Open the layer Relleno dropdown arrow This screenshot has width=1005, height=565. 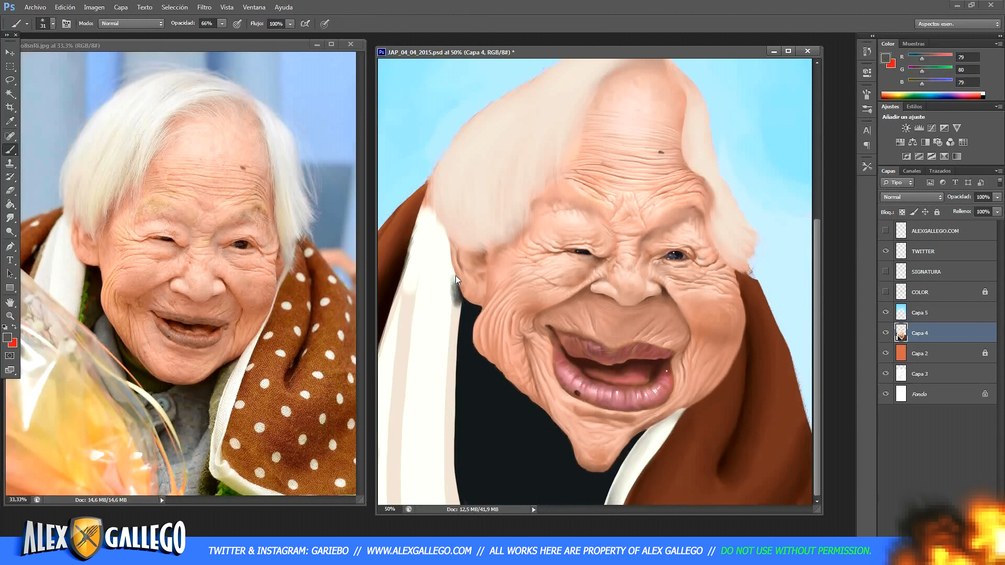pyautogui.click(x=997, y=211)
